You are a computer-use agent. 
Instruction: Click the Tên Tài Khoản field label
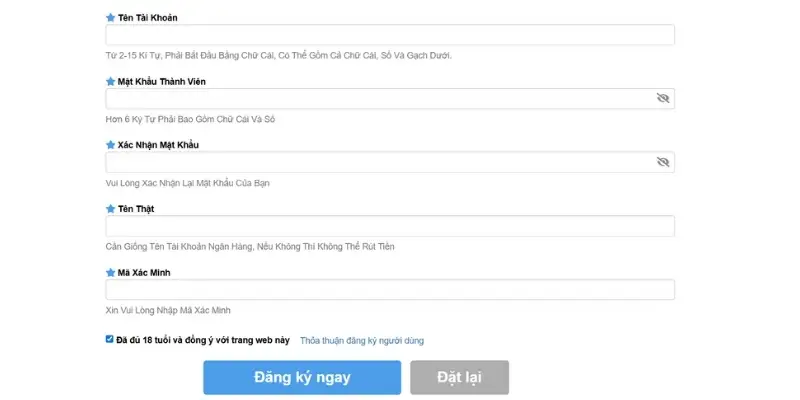click(147, 18)
